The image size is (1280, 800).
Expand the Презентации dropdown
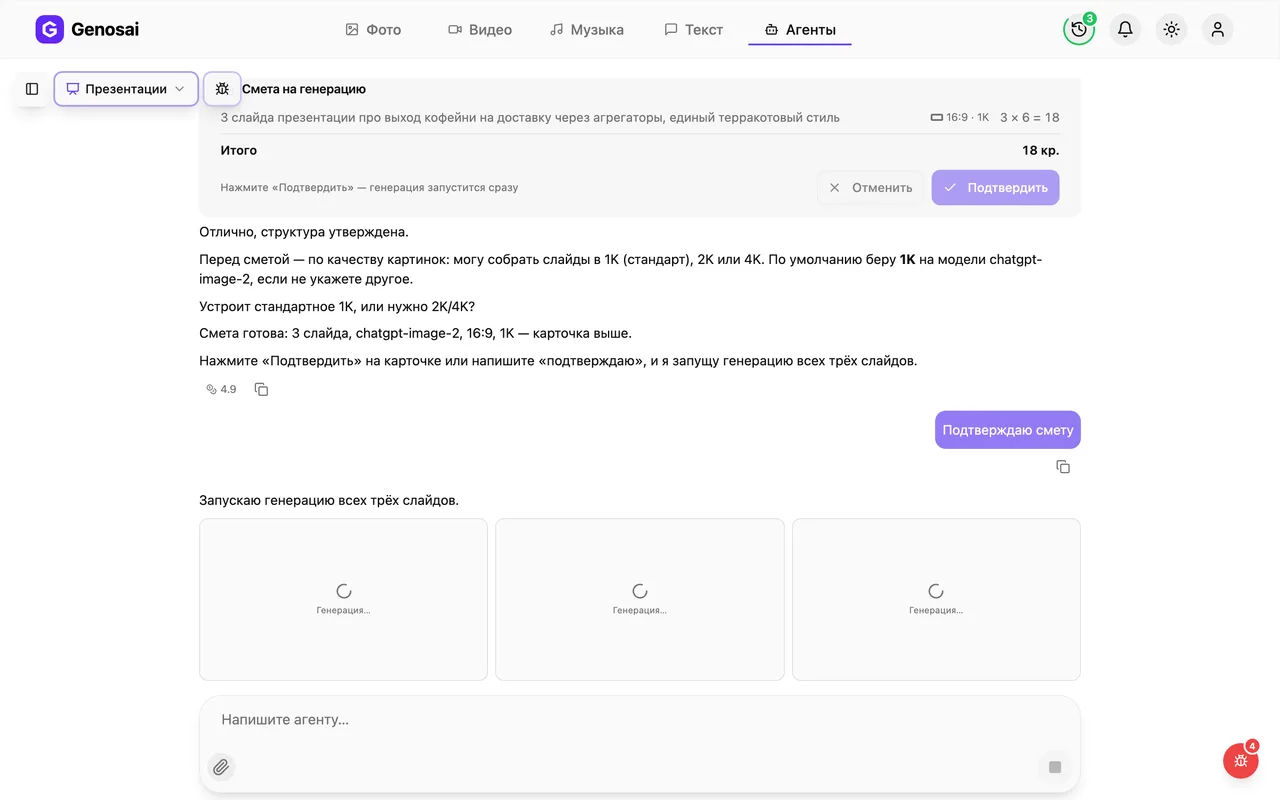(126, 89)
